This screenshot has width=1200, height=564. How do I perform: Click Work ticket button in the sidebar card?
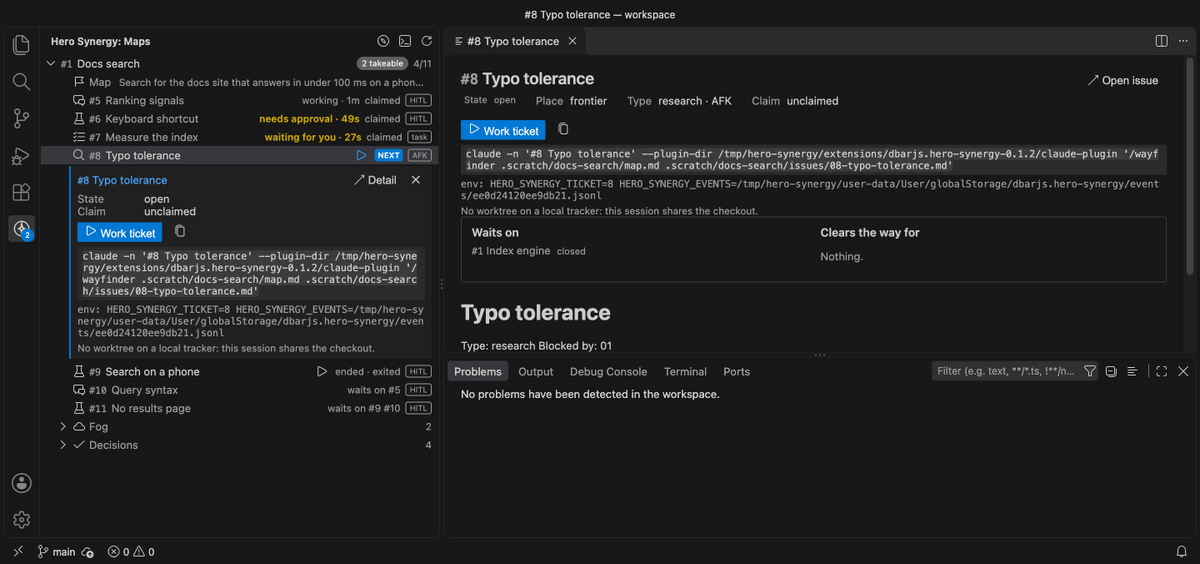[120, 232]
